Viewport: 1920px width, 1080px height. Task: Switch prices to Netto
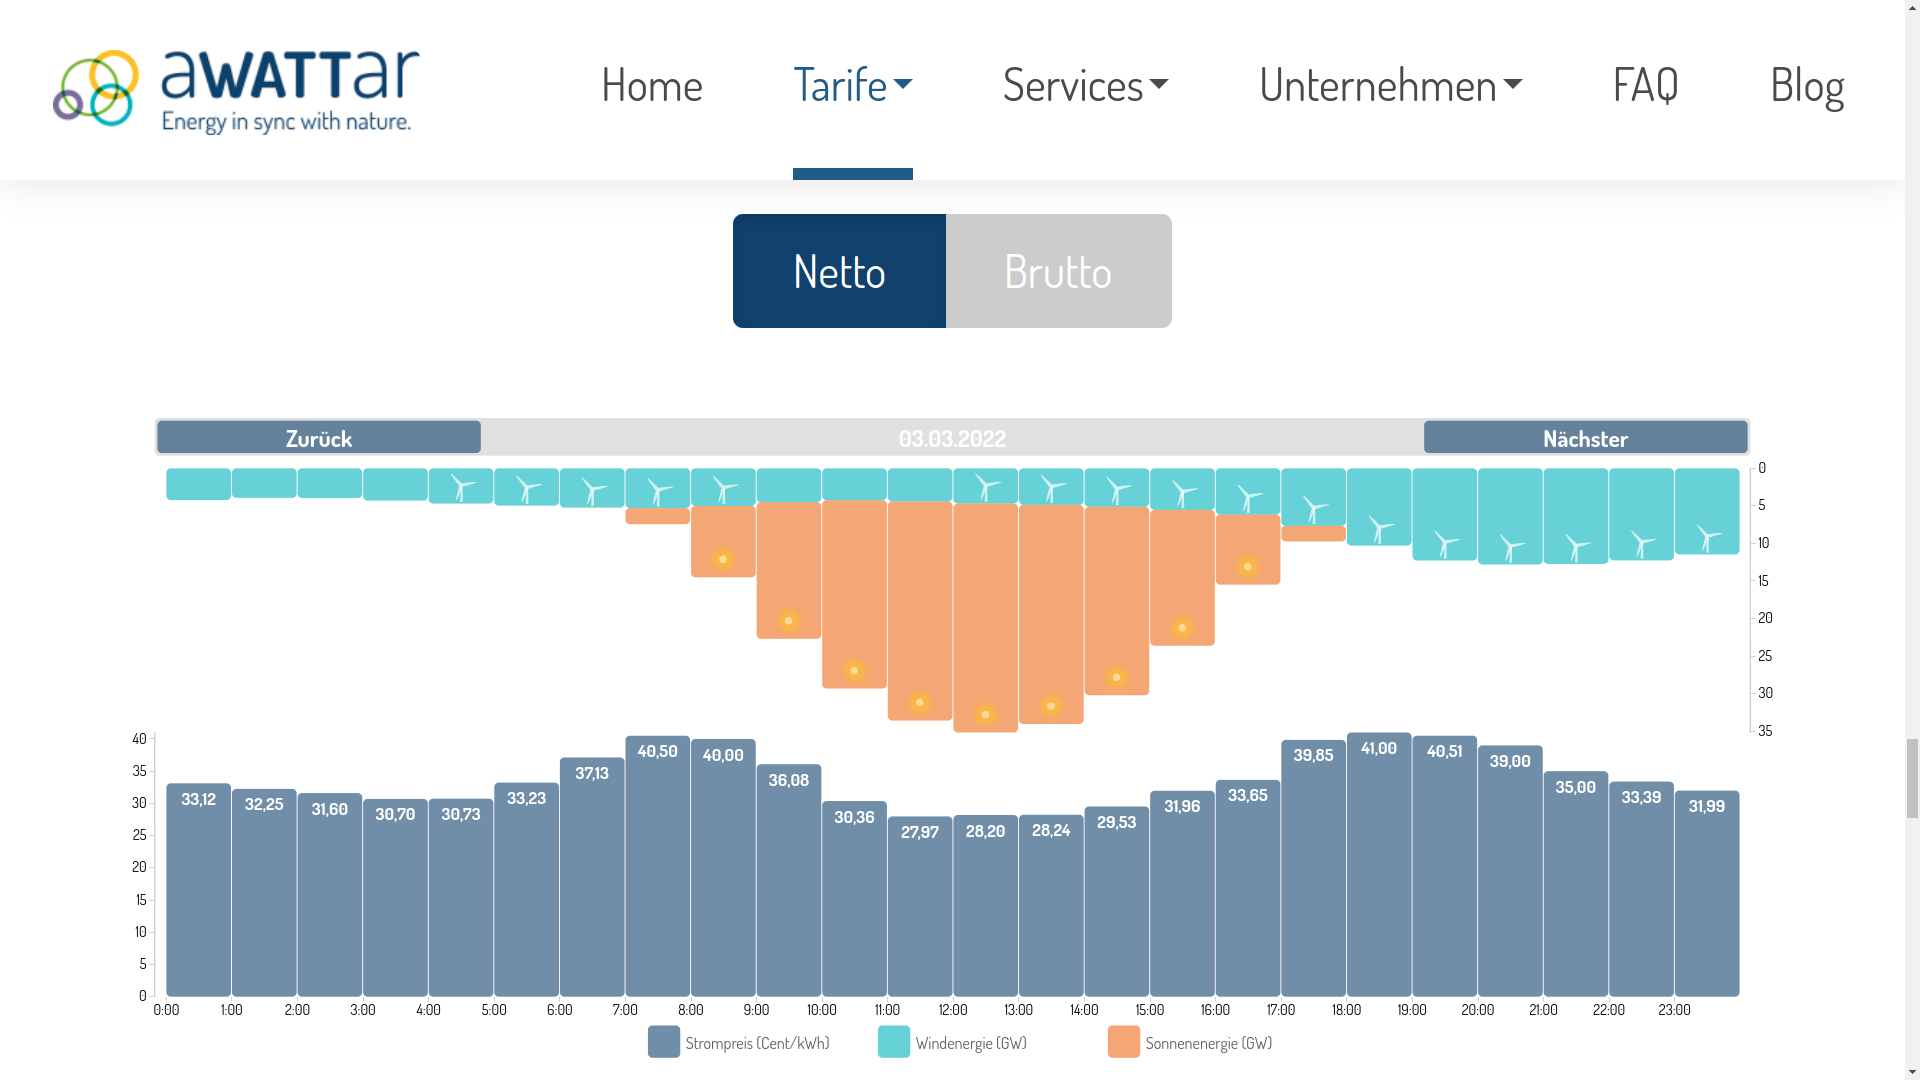[x=839, y=271]
